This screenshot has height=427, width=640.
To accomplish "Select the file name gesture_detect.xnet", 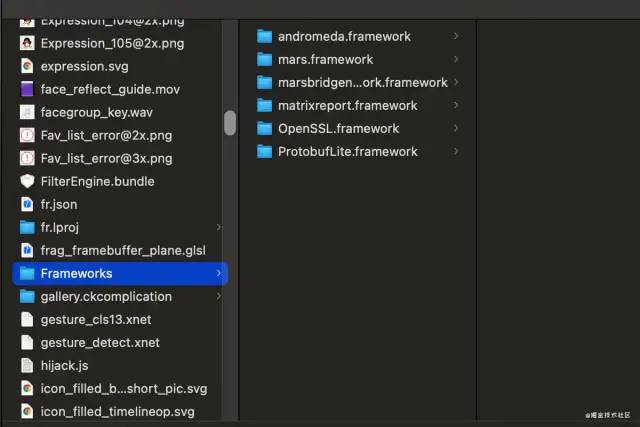I will 100,342.
